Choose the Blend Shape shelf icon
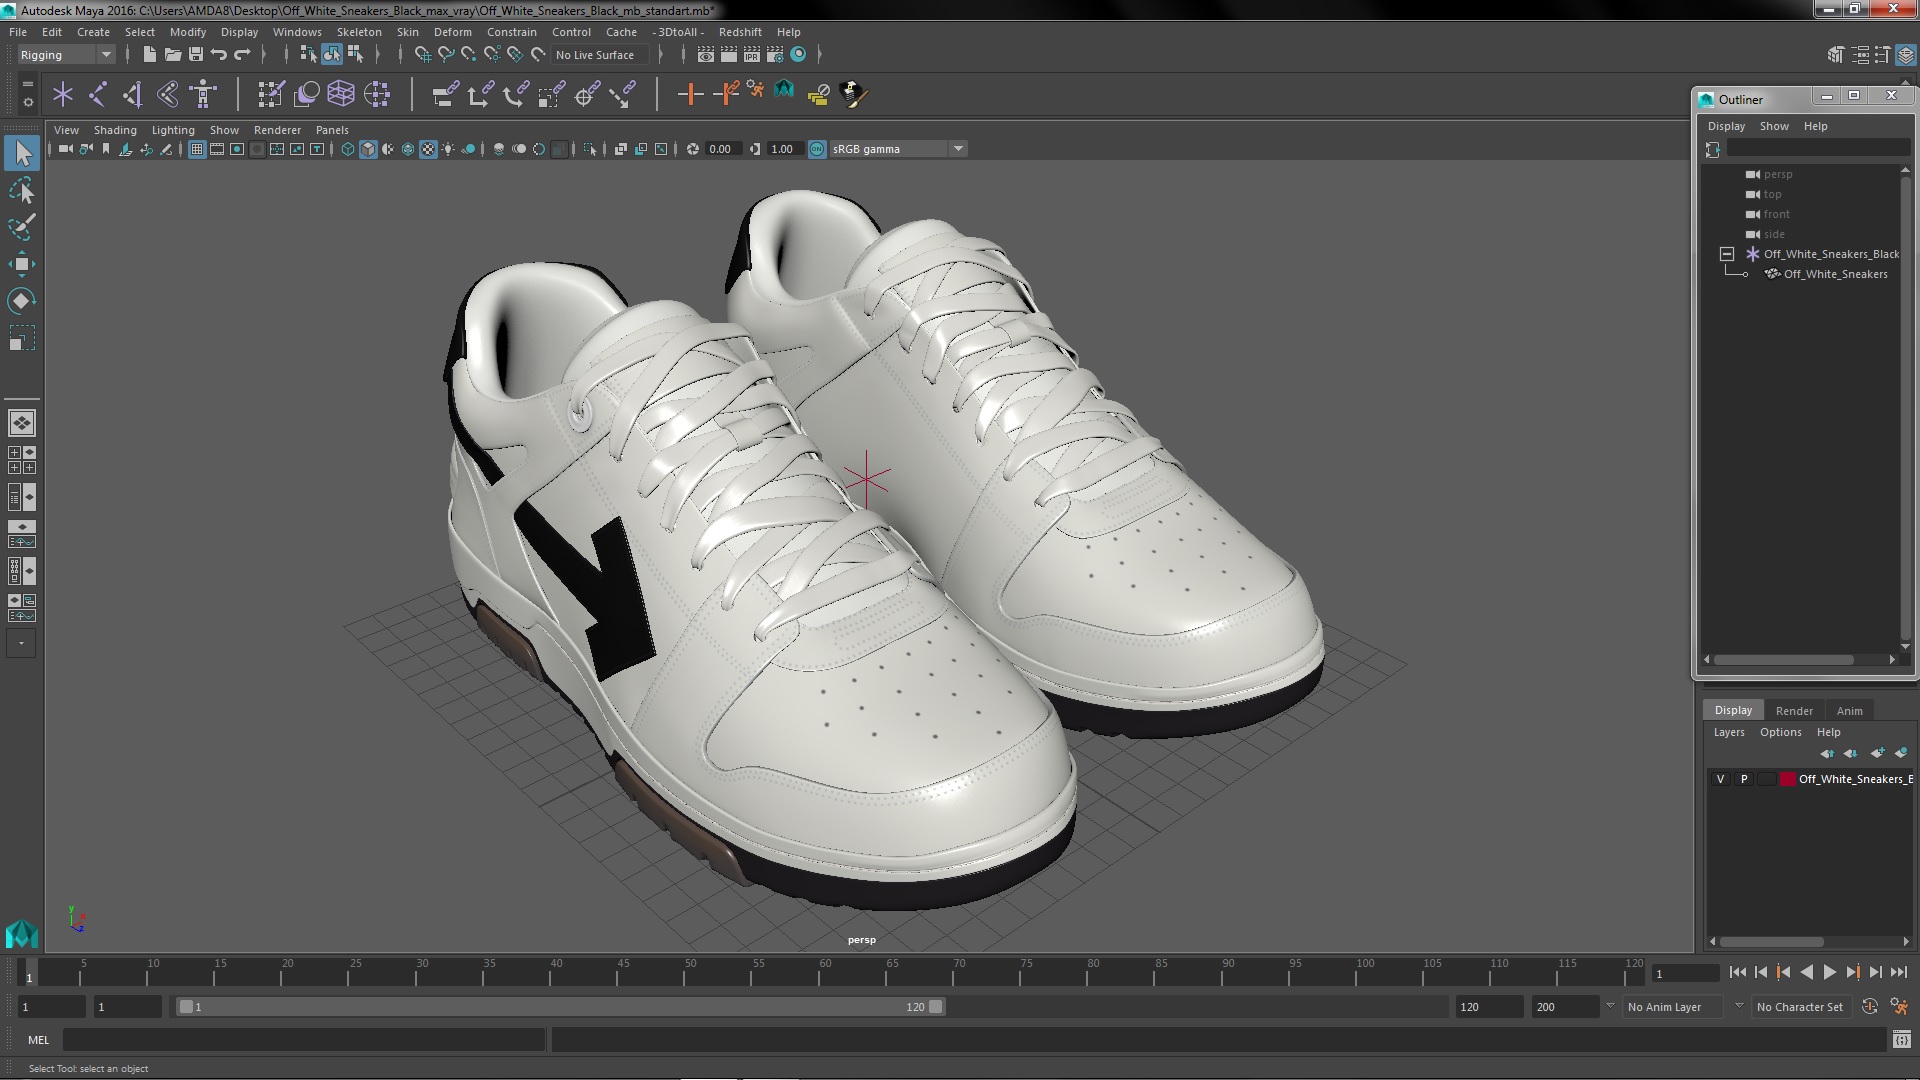This screenshot has width=1920, height=1080. [x=306, y=94]
